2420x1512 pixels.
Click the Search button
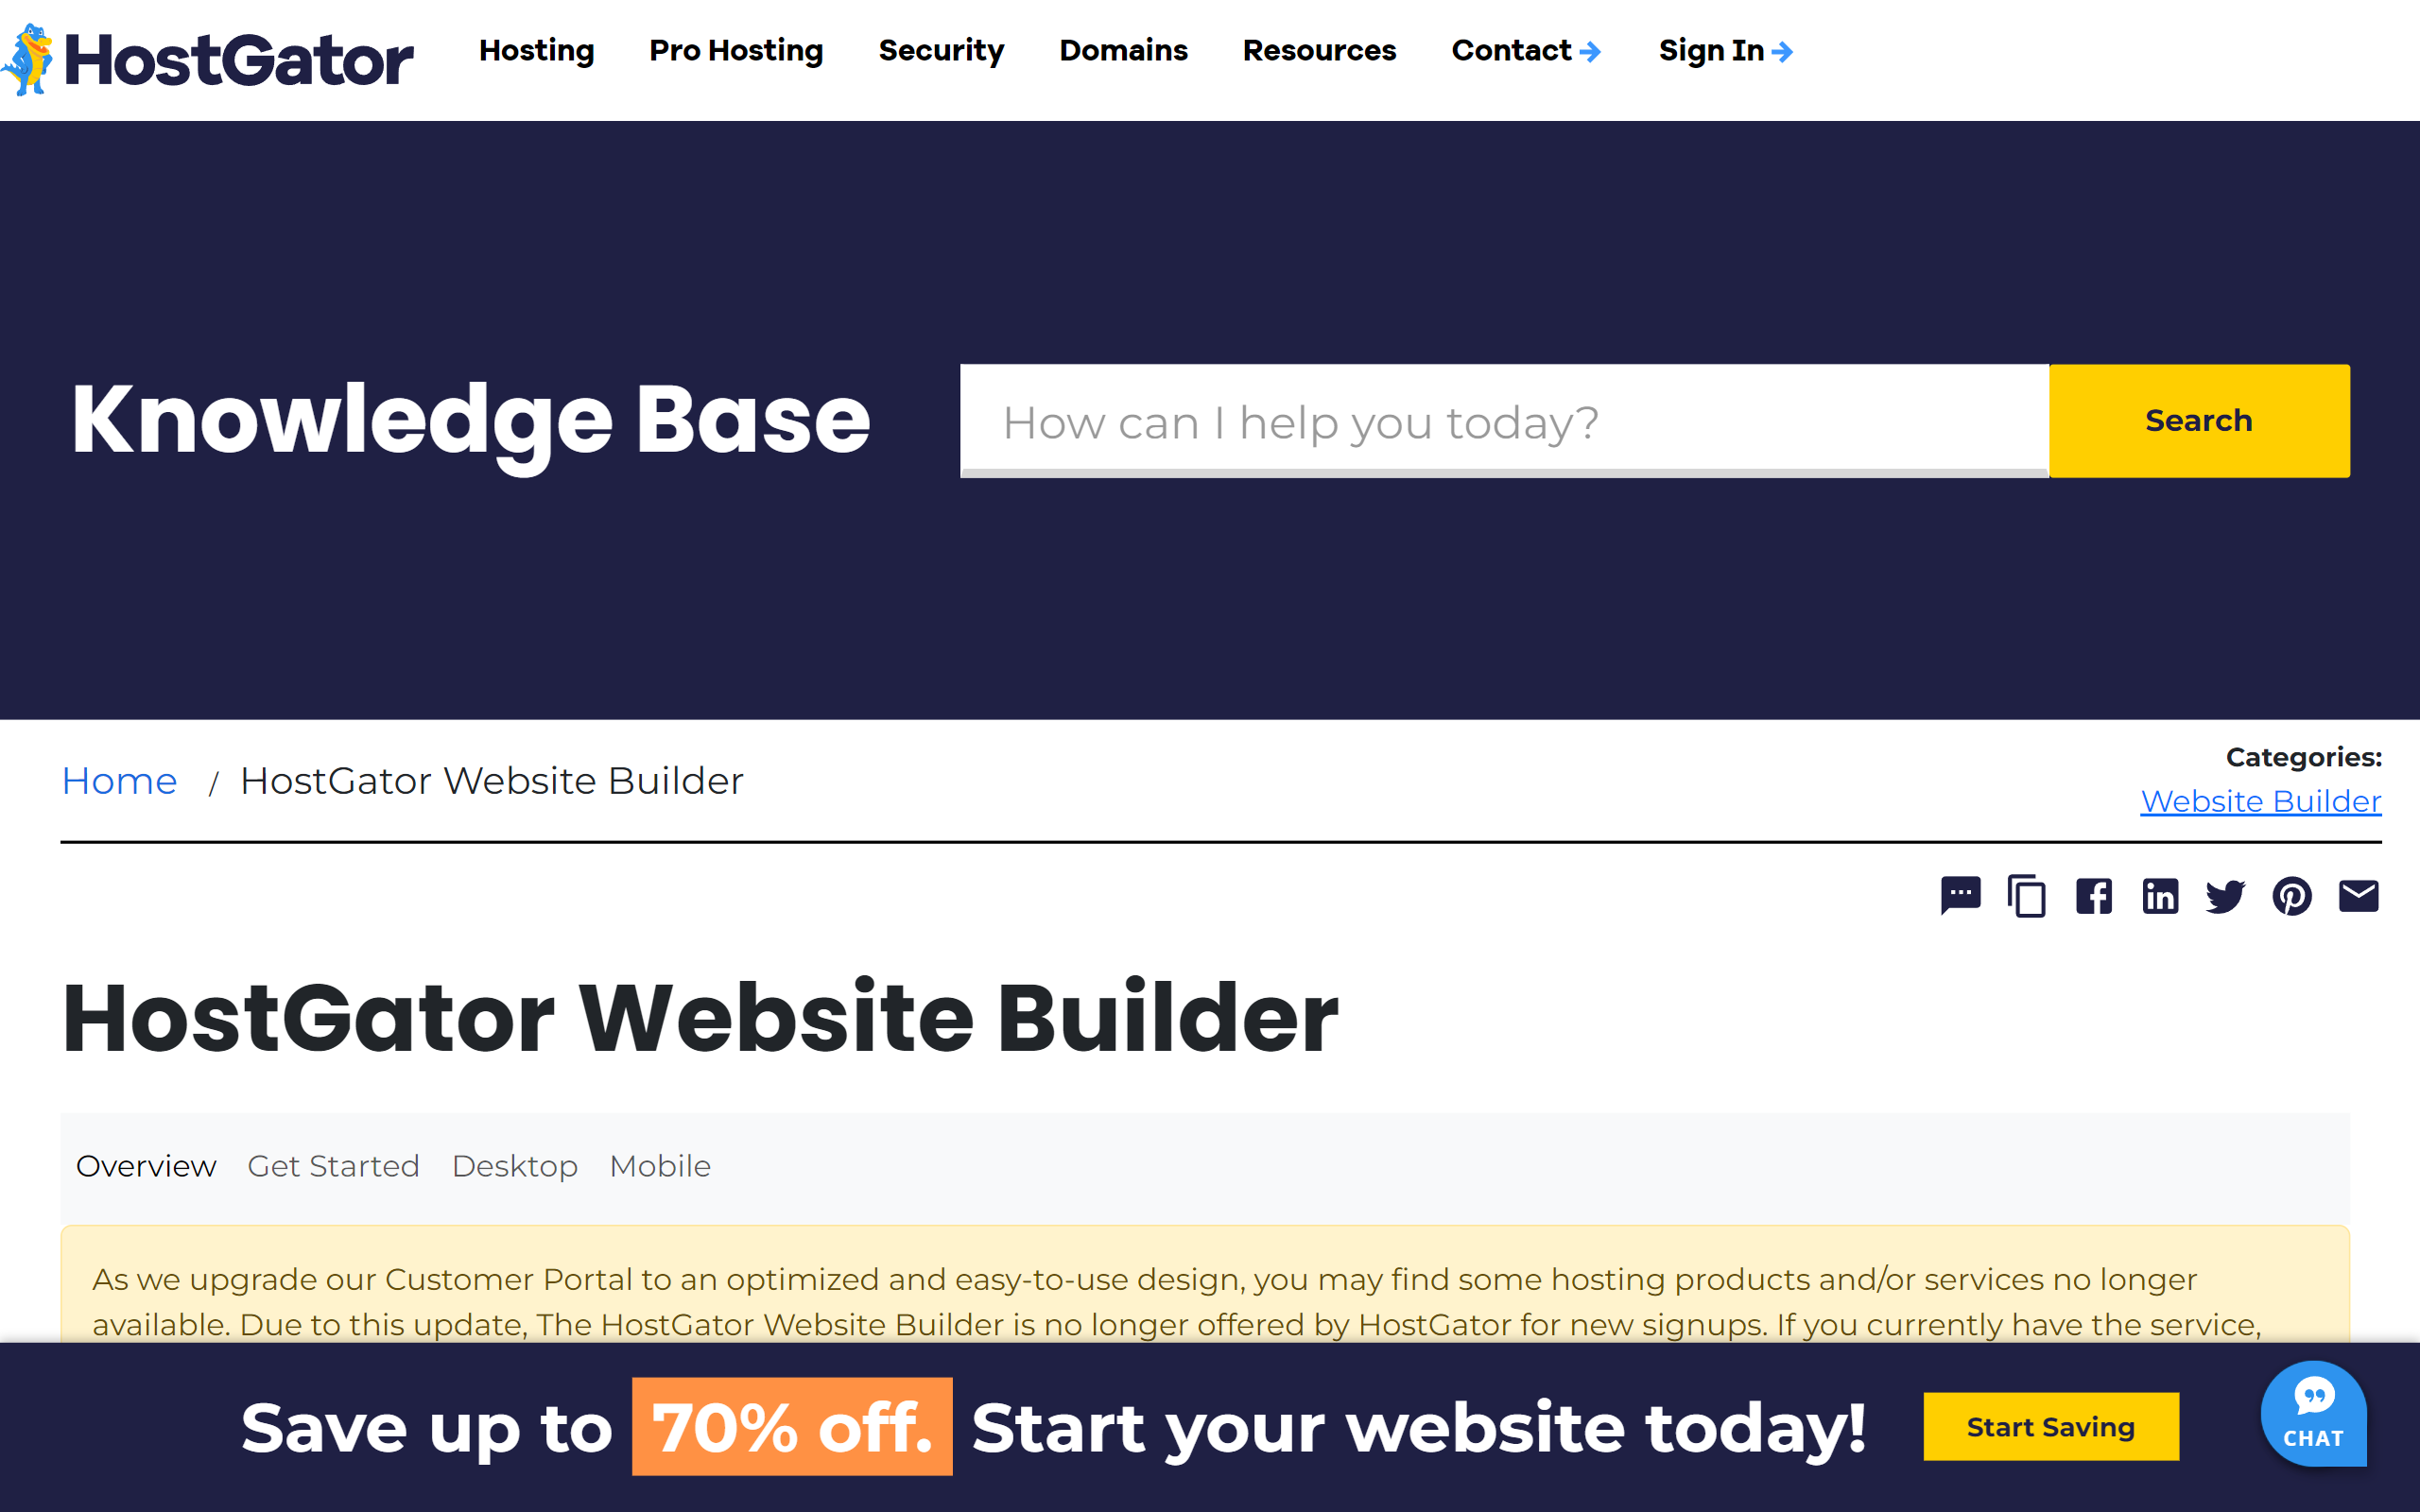click(x=2197, y=420)
